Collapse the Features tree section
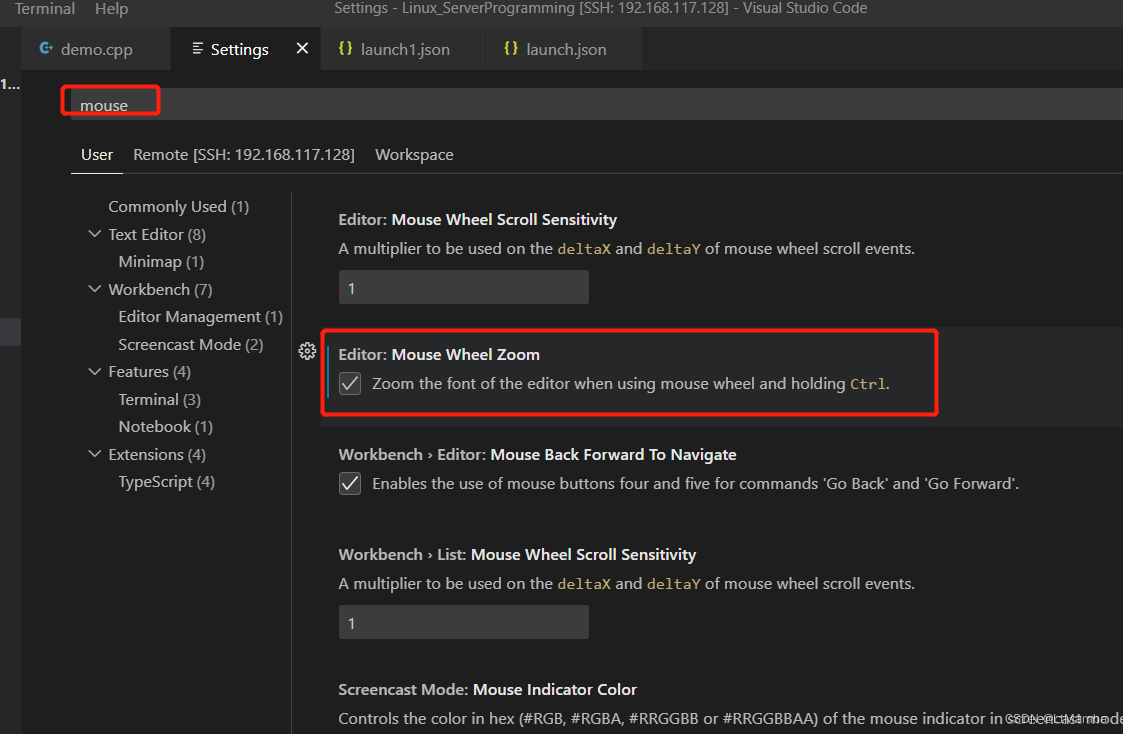Screen dimensions: 1123x734 (x=95, y=371)
